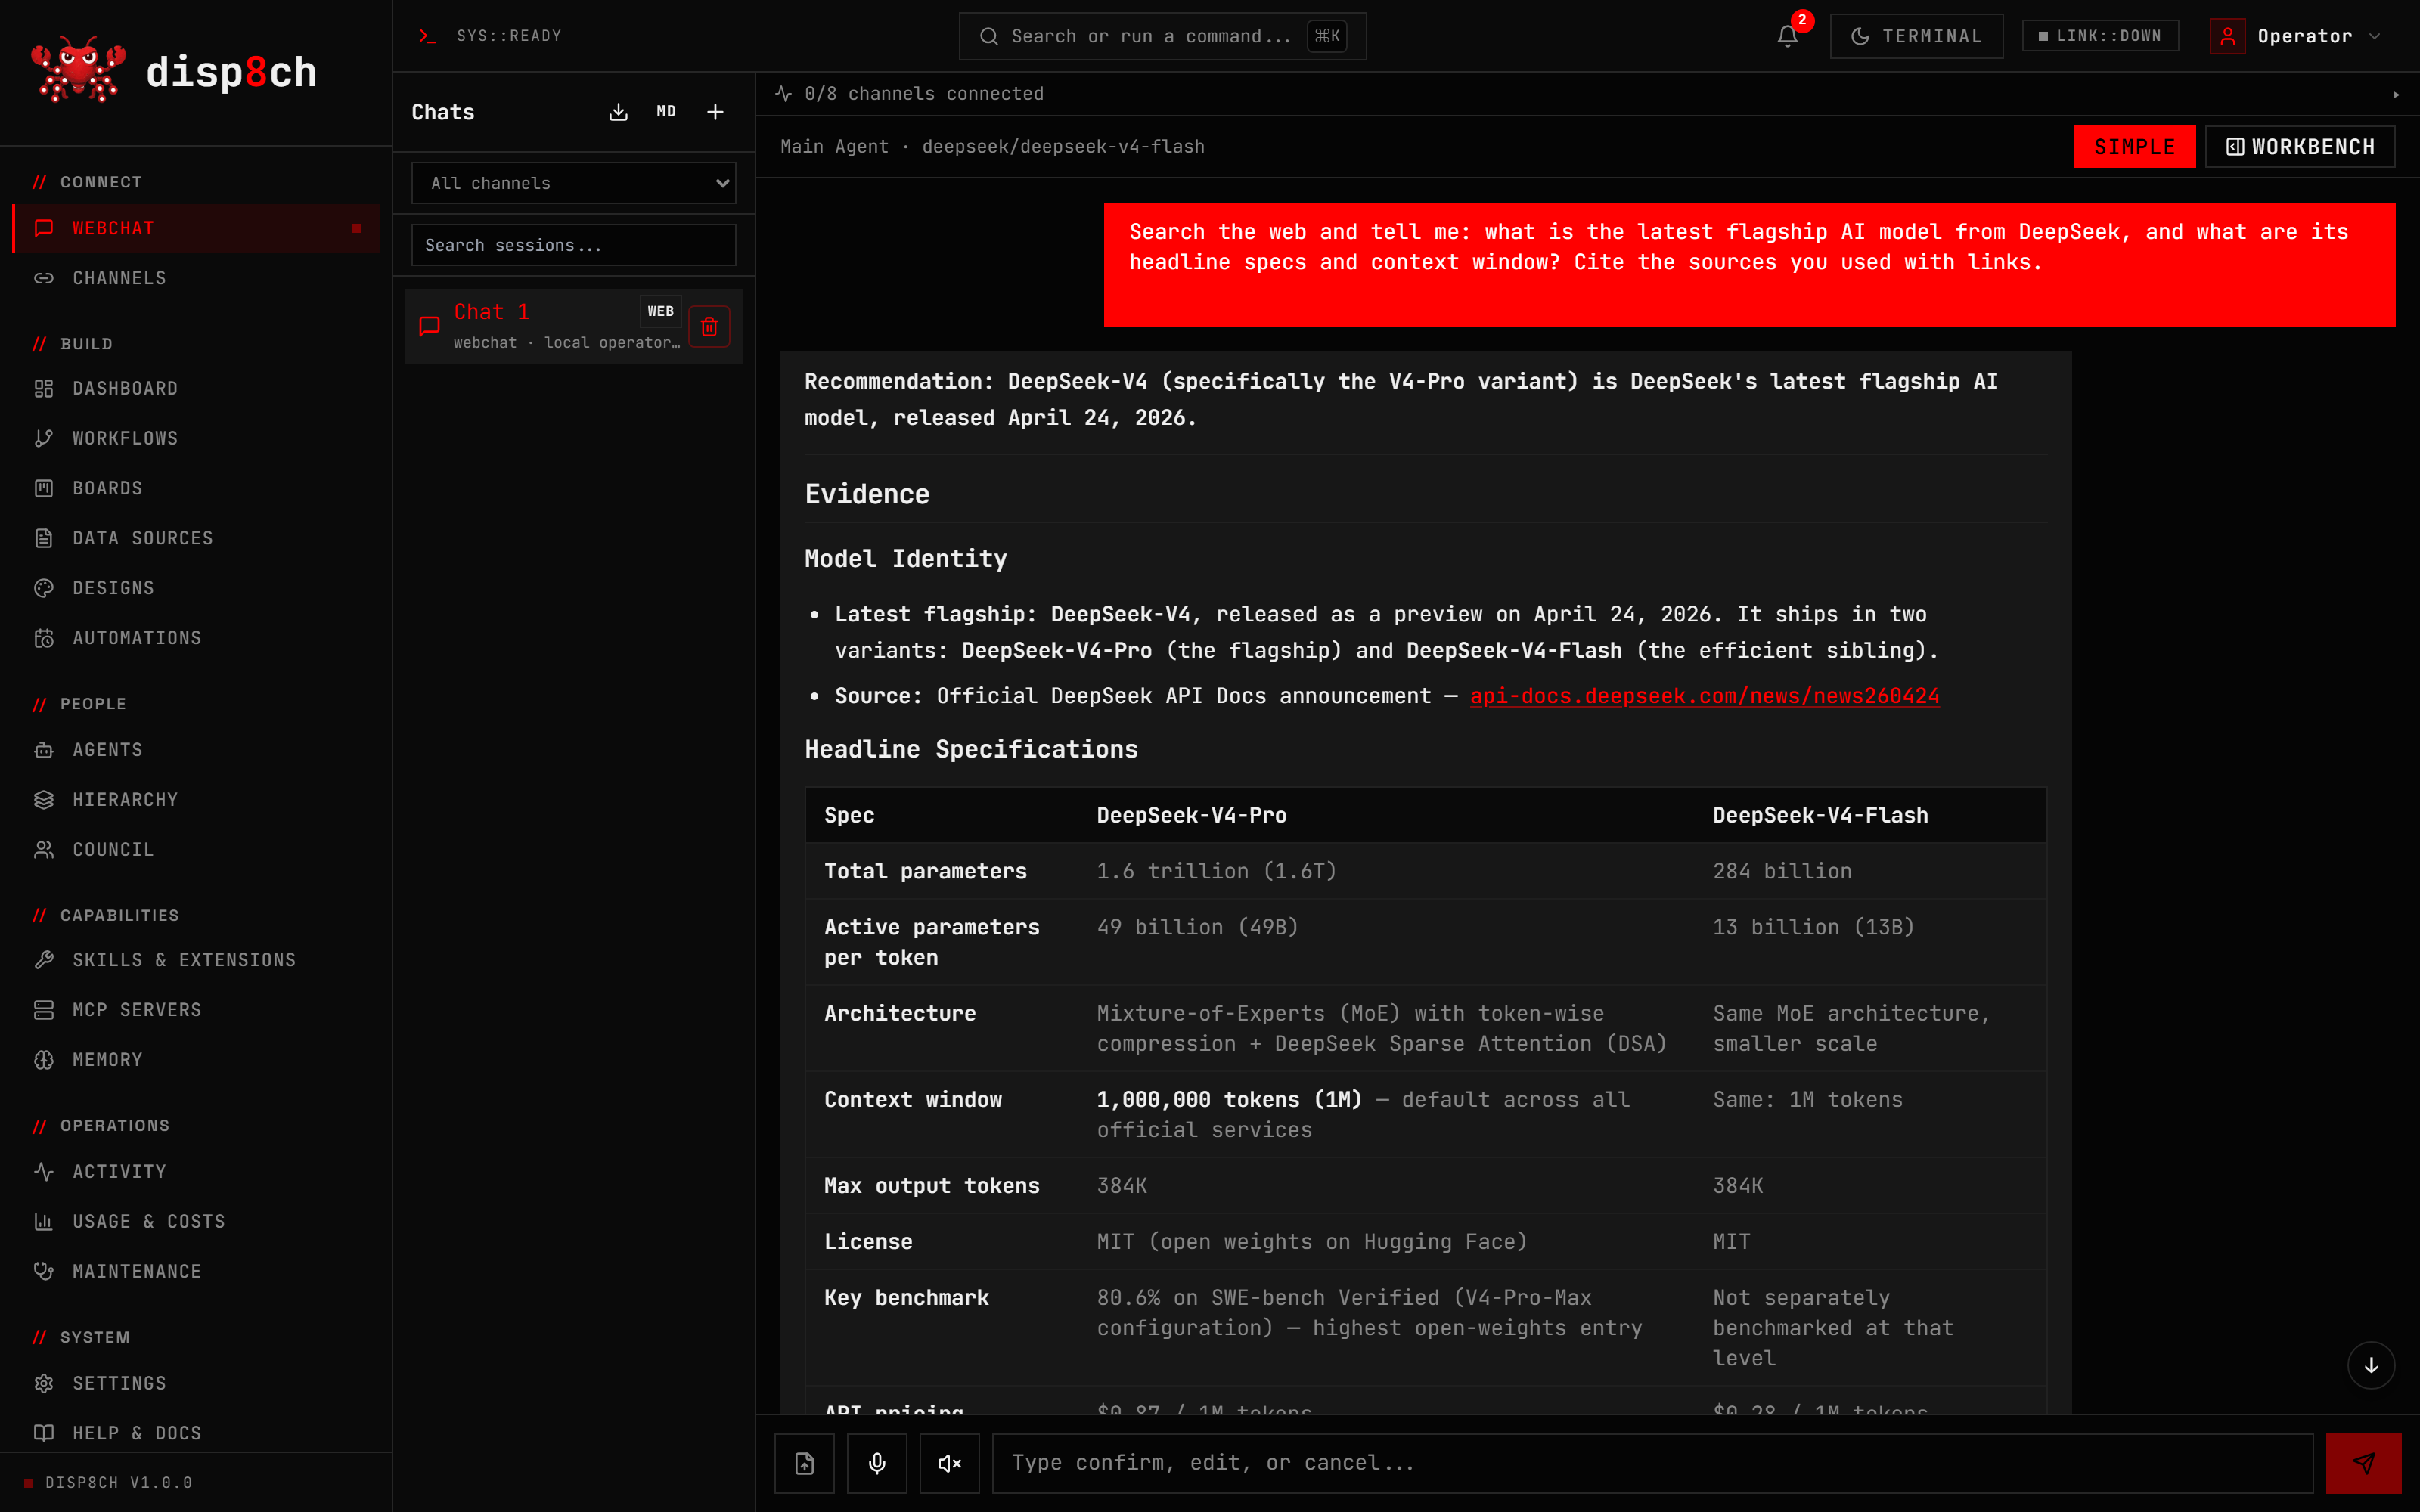Click the DeepSeek-V4-Flash column header
2420x1512 pixels.
tap(1820, 815)
